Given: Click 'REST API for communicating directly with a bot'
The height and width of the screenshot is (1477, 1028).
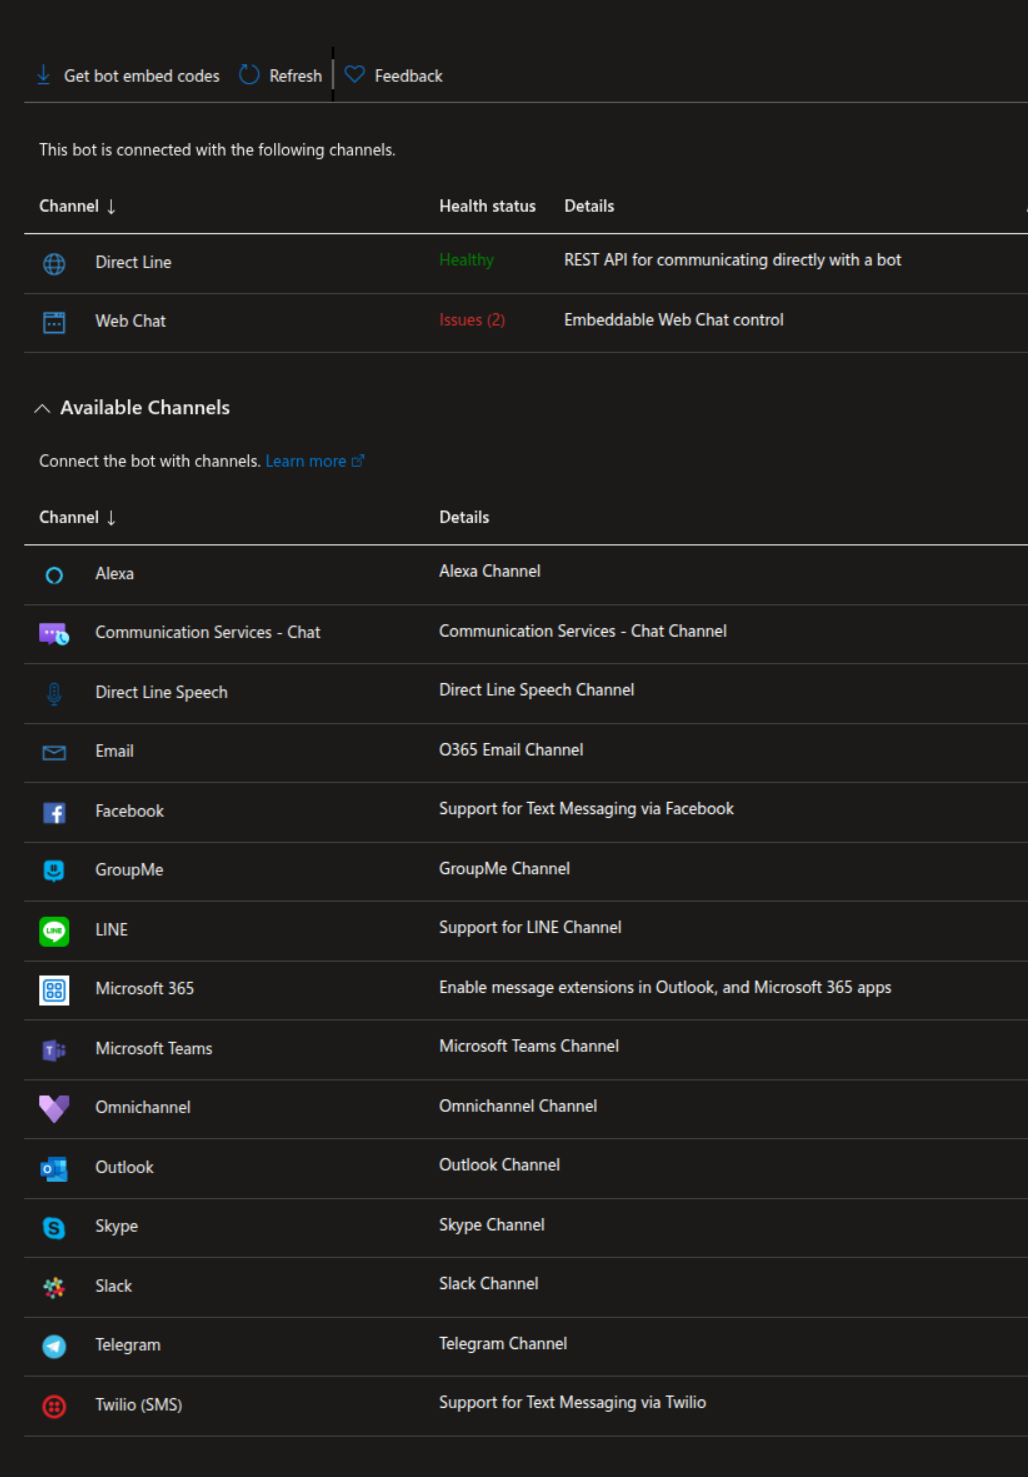Looking at the screenshot, I should [732, 260].
